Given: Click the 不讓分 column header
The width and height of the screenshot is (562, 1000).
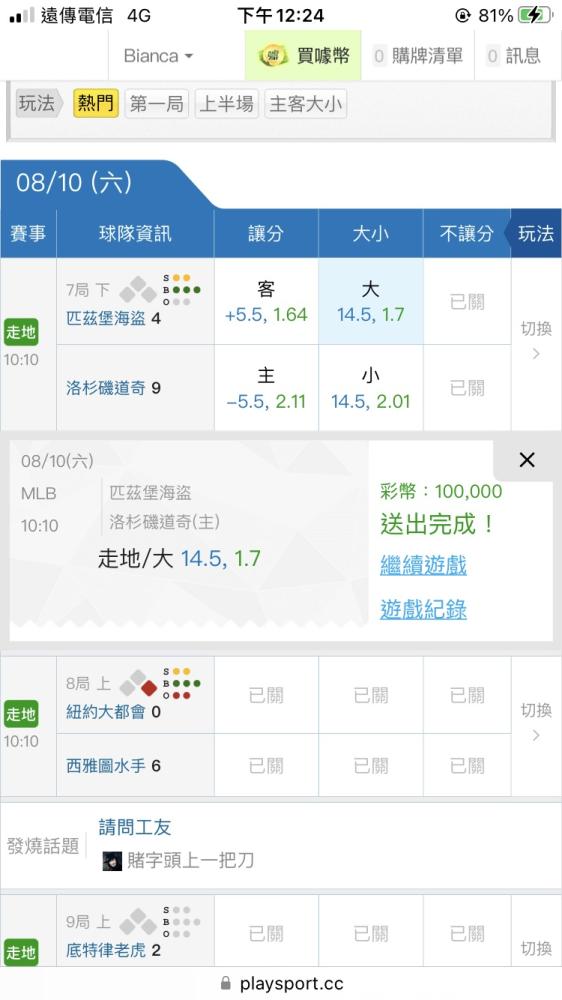Looking at the screenshot, I should (467, 233).
